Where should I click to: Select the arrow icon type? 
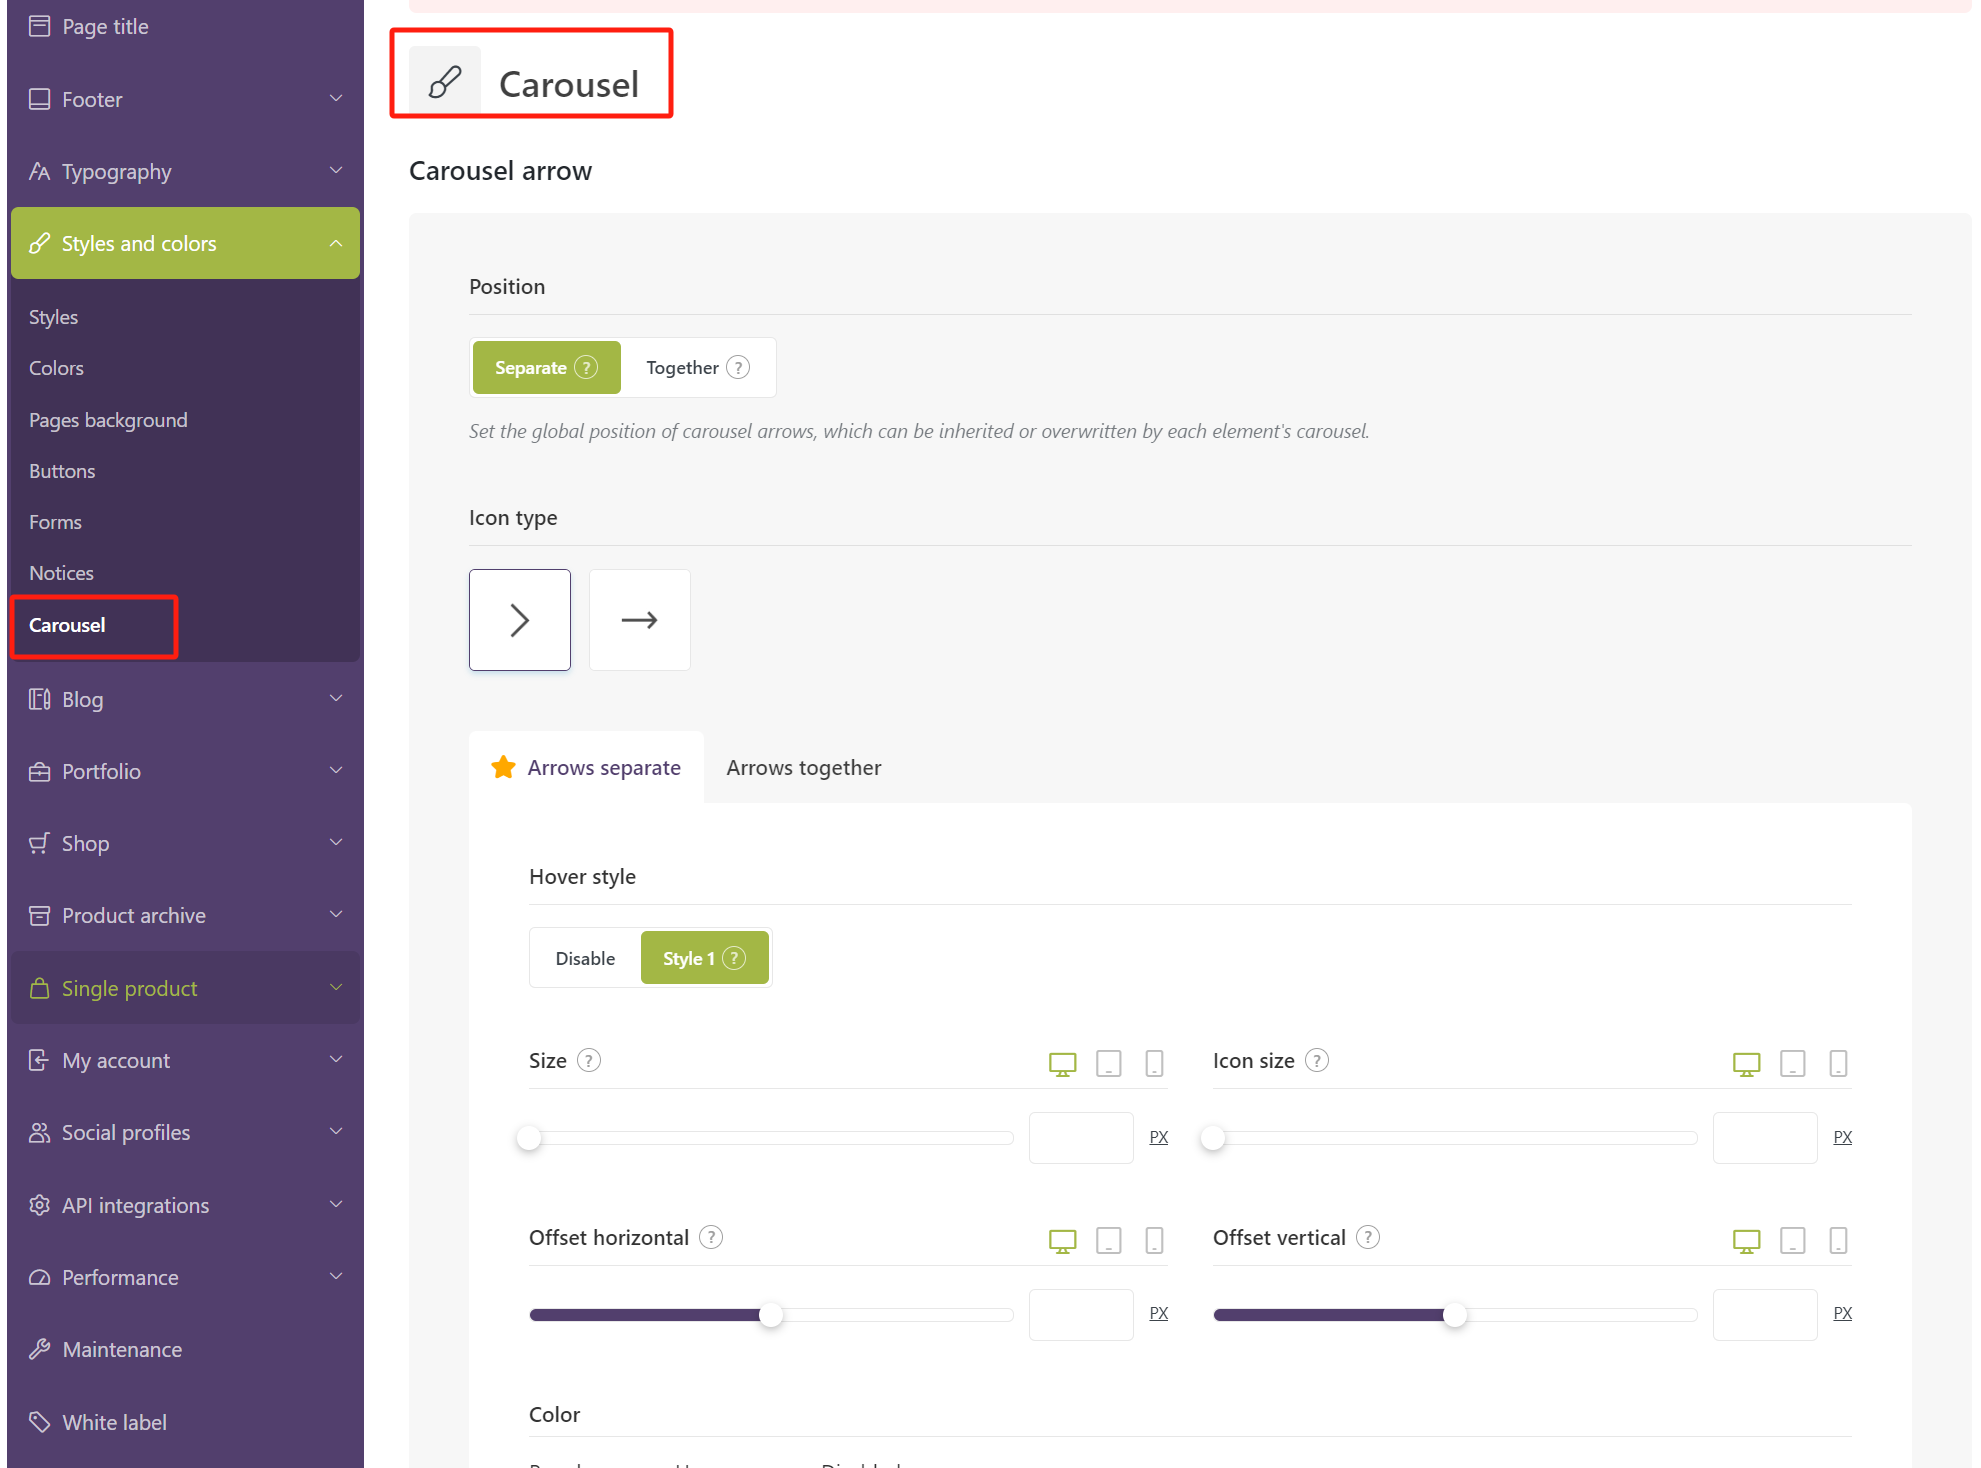[640, 618]
